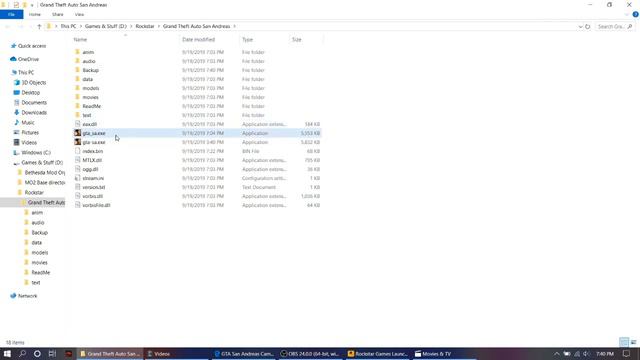Screen dimensions: 640x360
Task: Open the Windows Start menu
Action: [x=7, y=354]
